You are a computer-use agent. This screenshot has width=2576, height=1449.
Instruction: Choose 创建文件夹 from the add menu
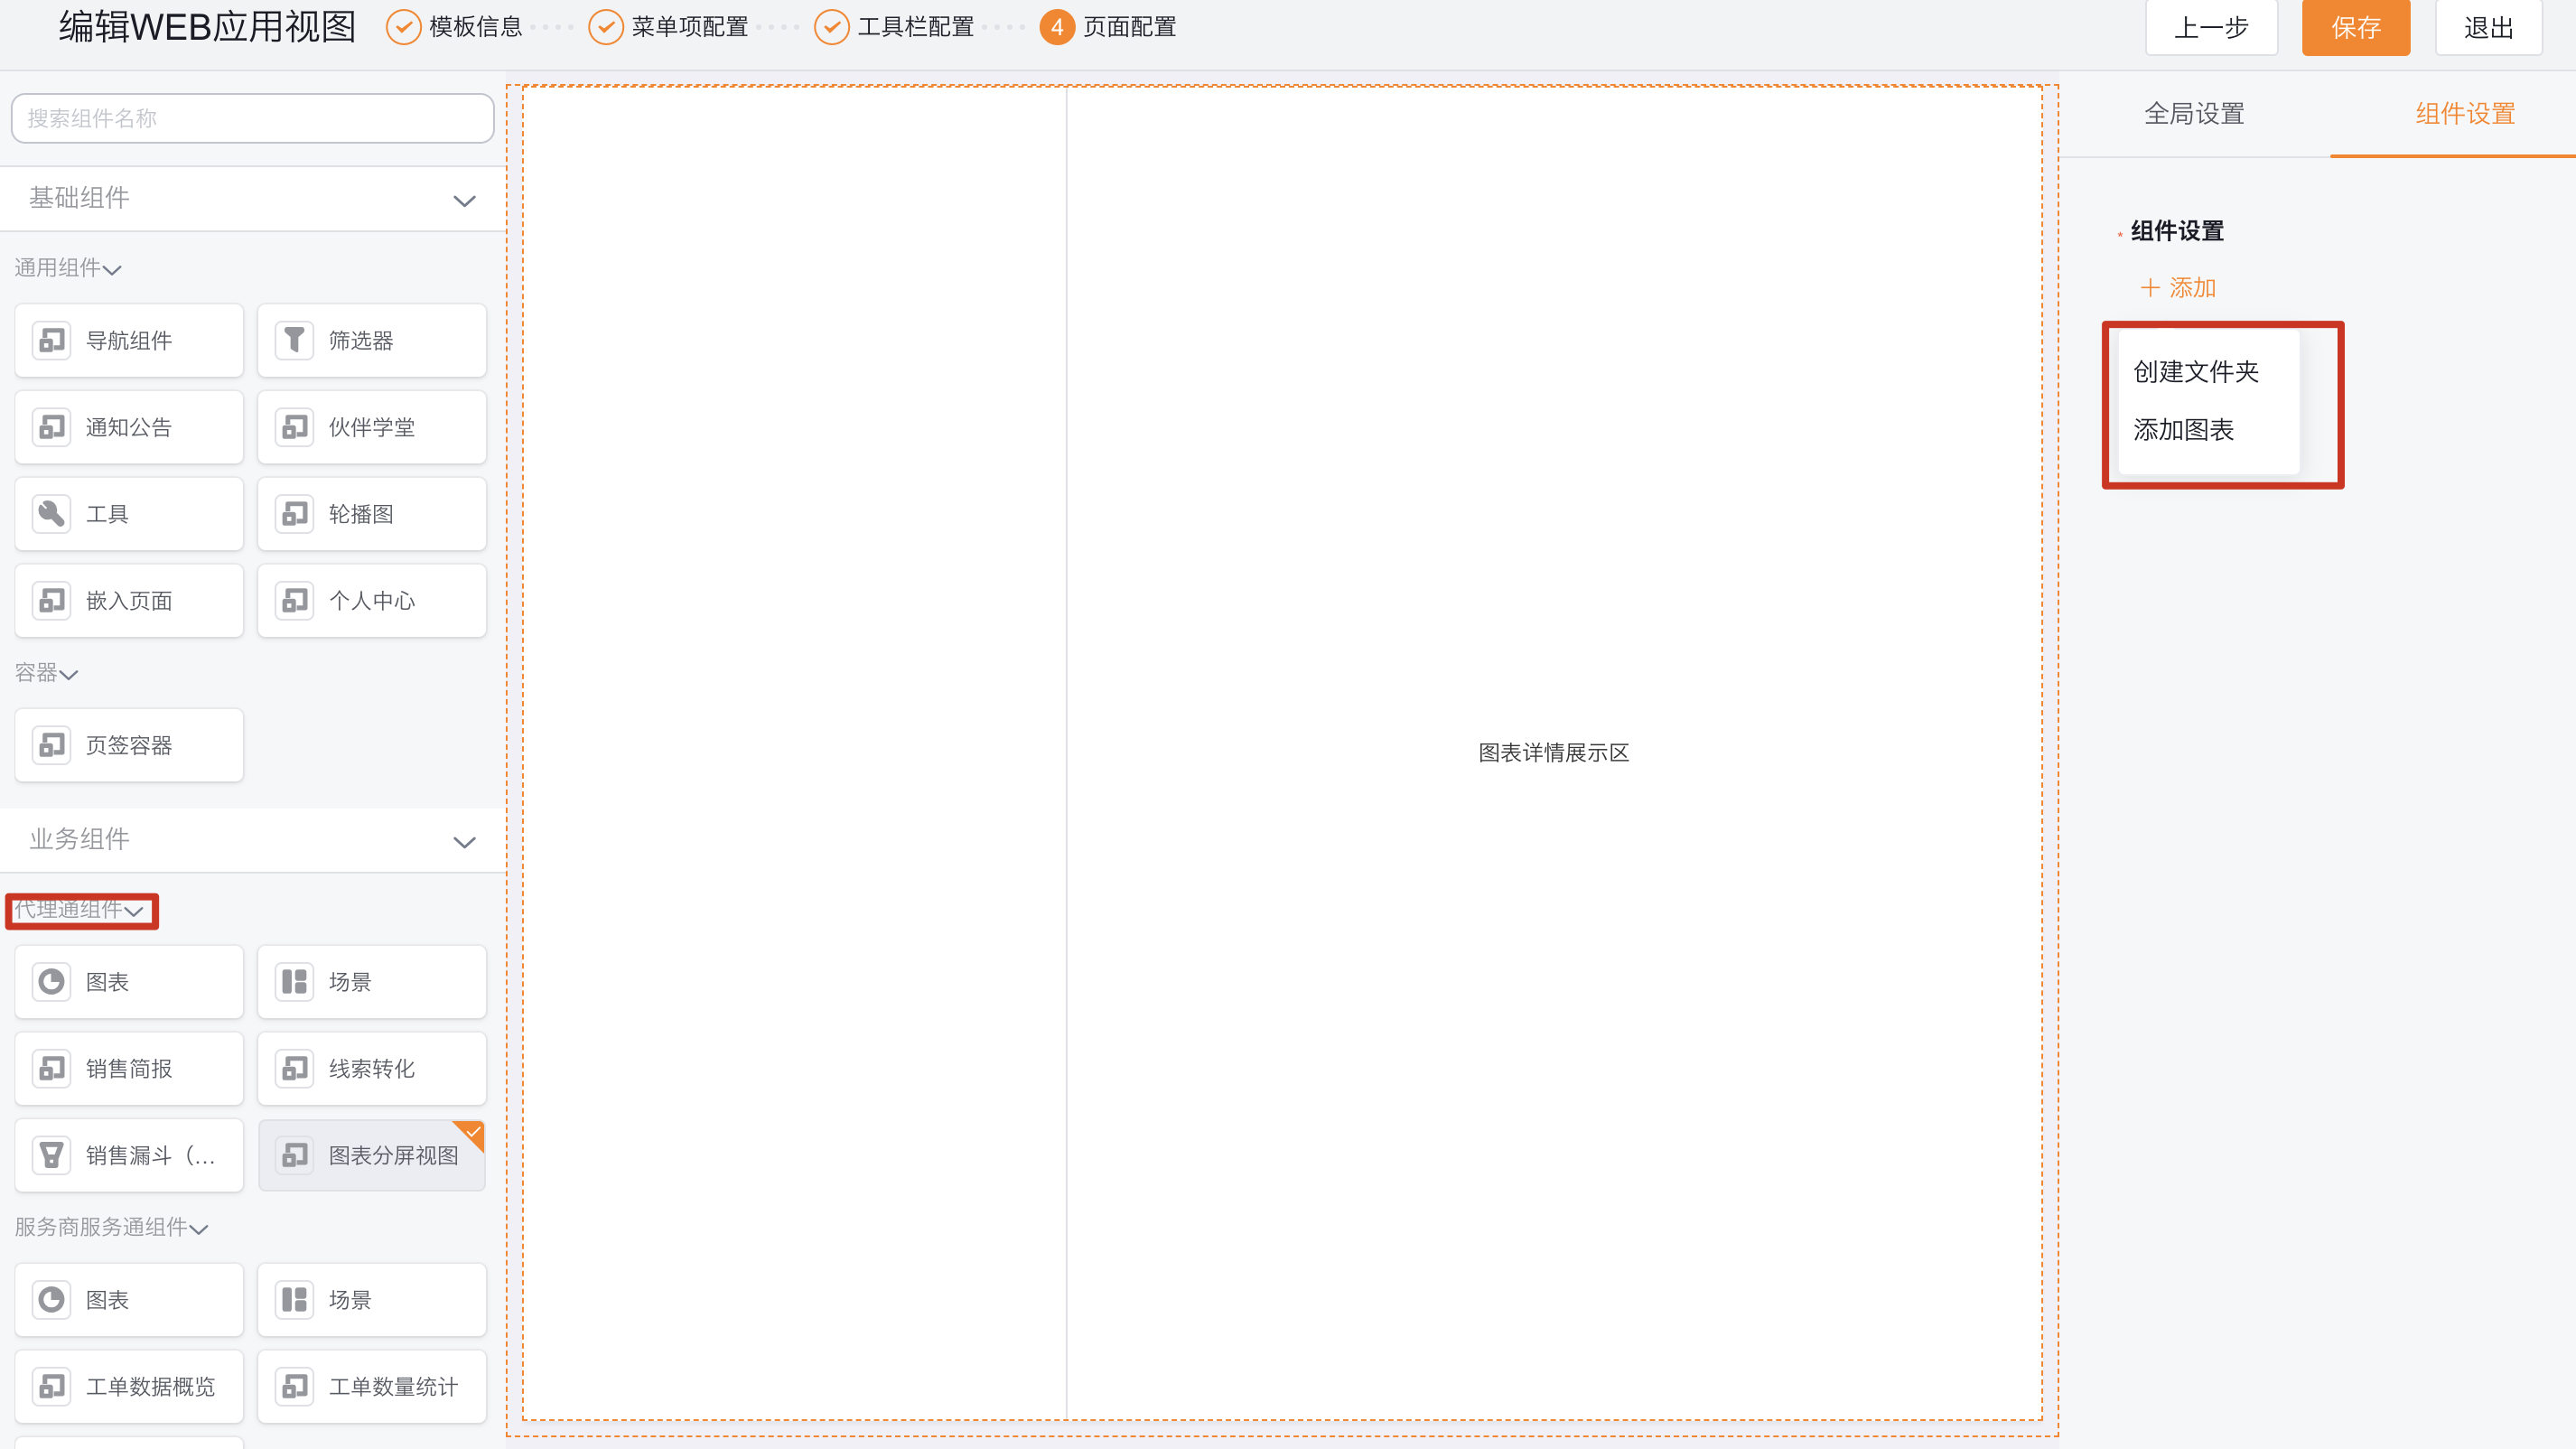[x=2196, y=372]
